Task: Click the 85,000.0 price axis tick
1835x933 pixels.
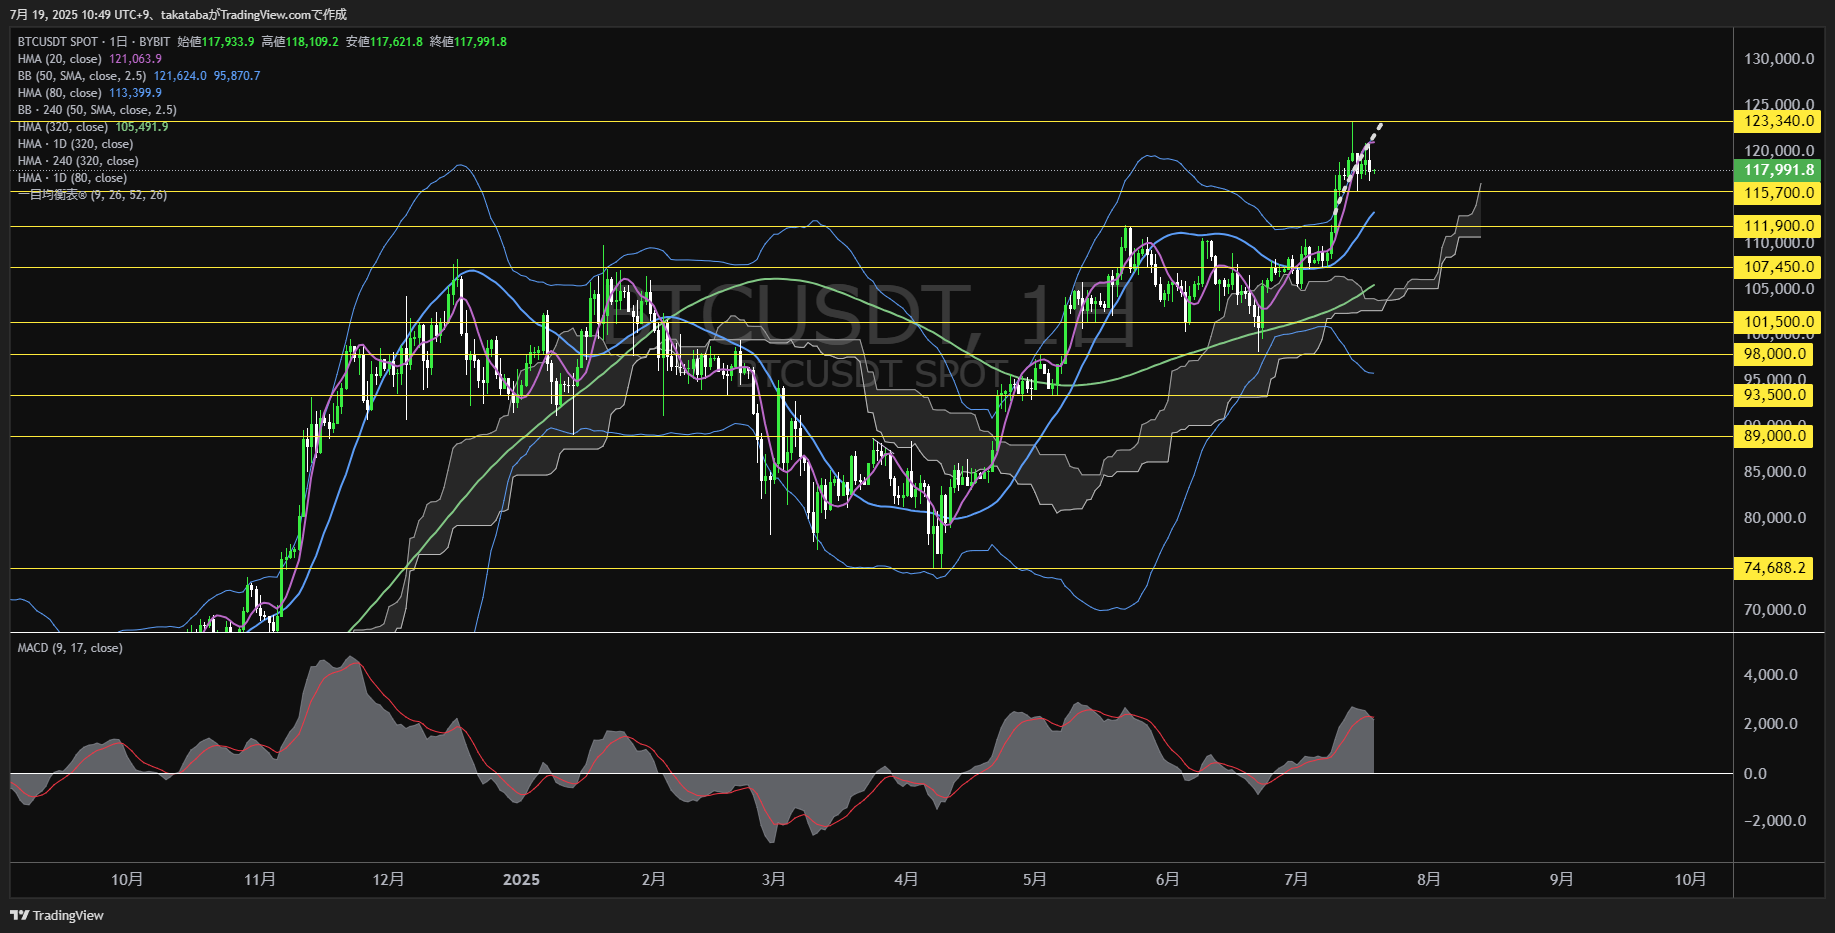Action: tap(1775, 472)
